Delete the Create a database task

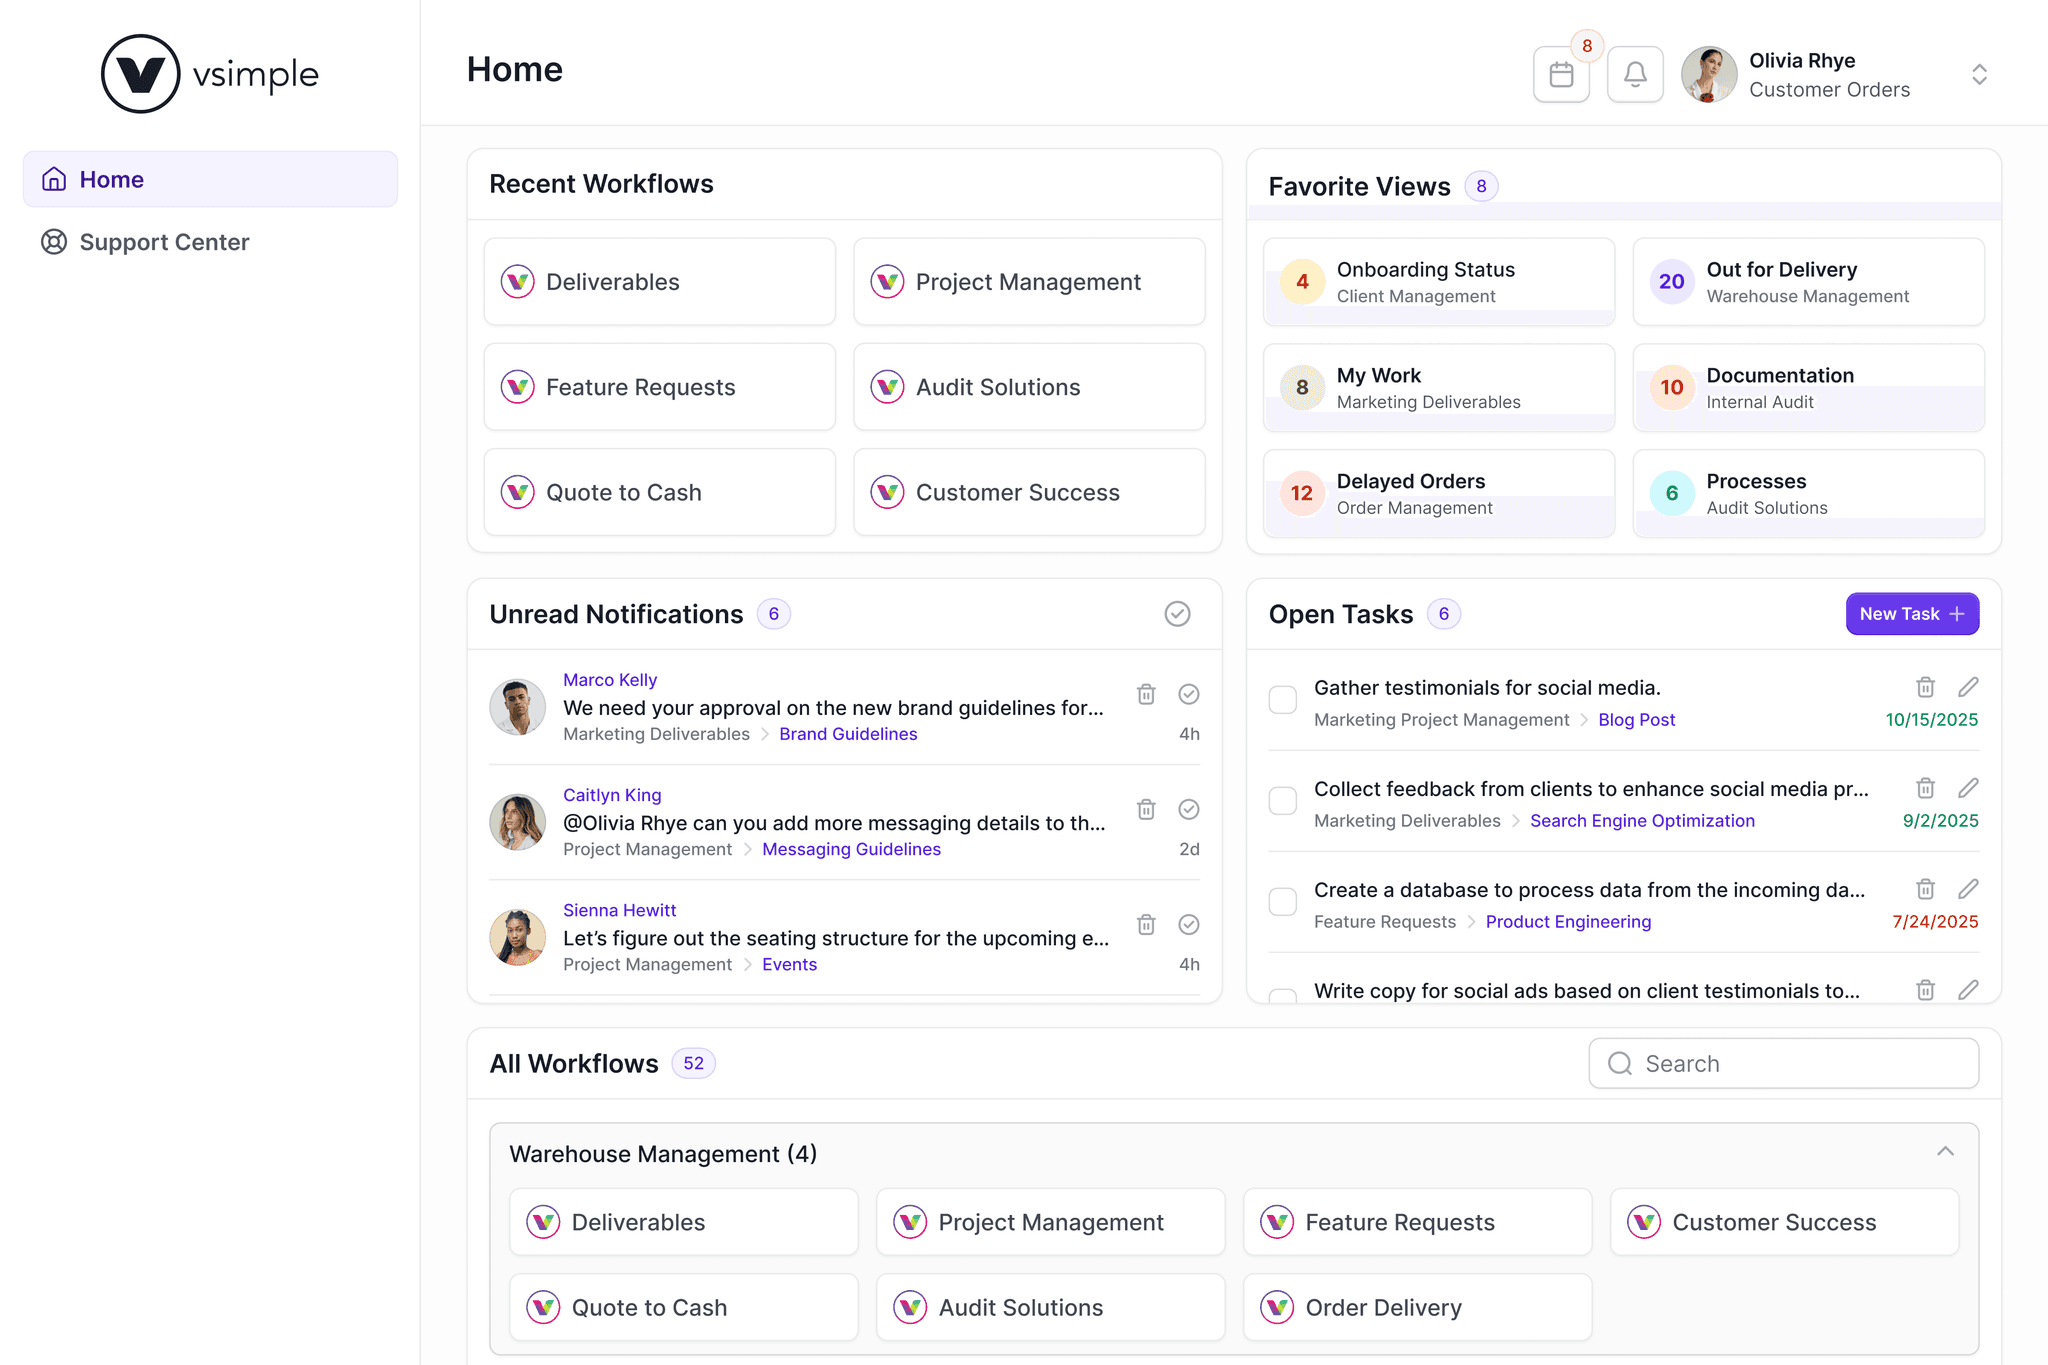click(1925, 889)
